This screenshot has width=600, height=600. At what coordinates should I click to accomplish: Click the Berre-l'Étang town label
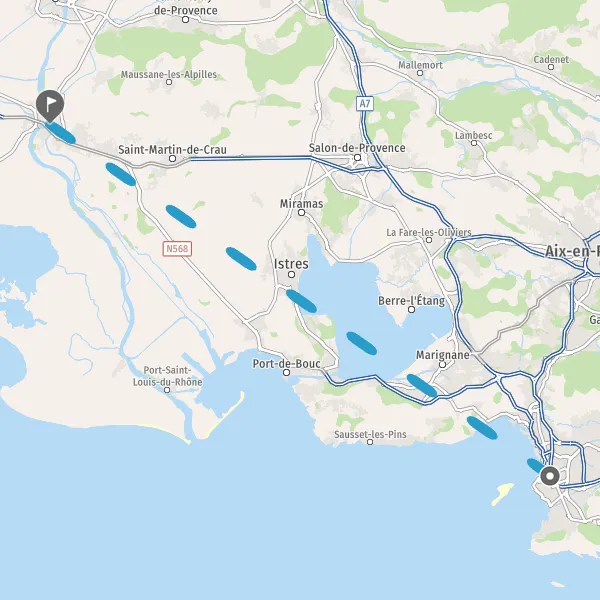[x=412, y=301]
